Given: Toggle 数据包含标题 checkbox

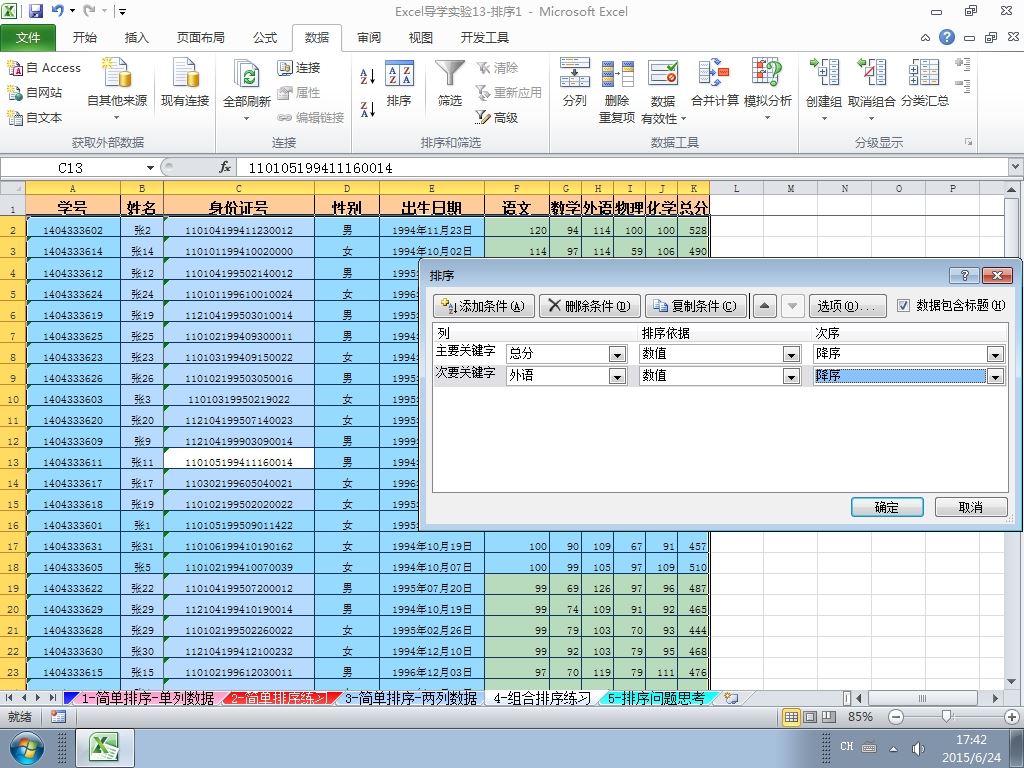Looking at the screenshot, I should click(x=903, y=306).
